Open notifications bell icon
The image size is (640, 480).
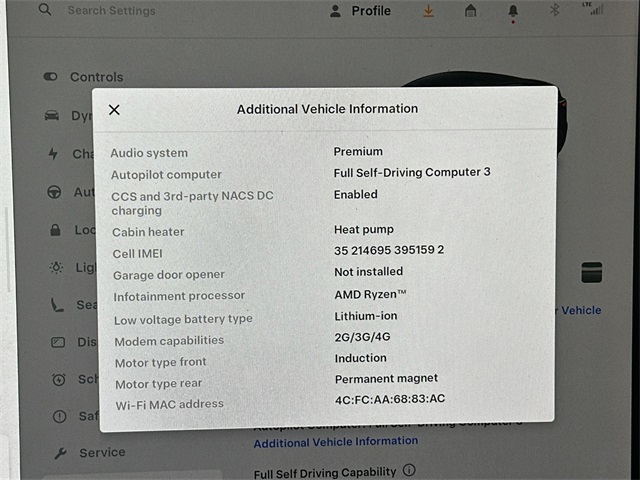pyautogui.click(x=513, y=12)
